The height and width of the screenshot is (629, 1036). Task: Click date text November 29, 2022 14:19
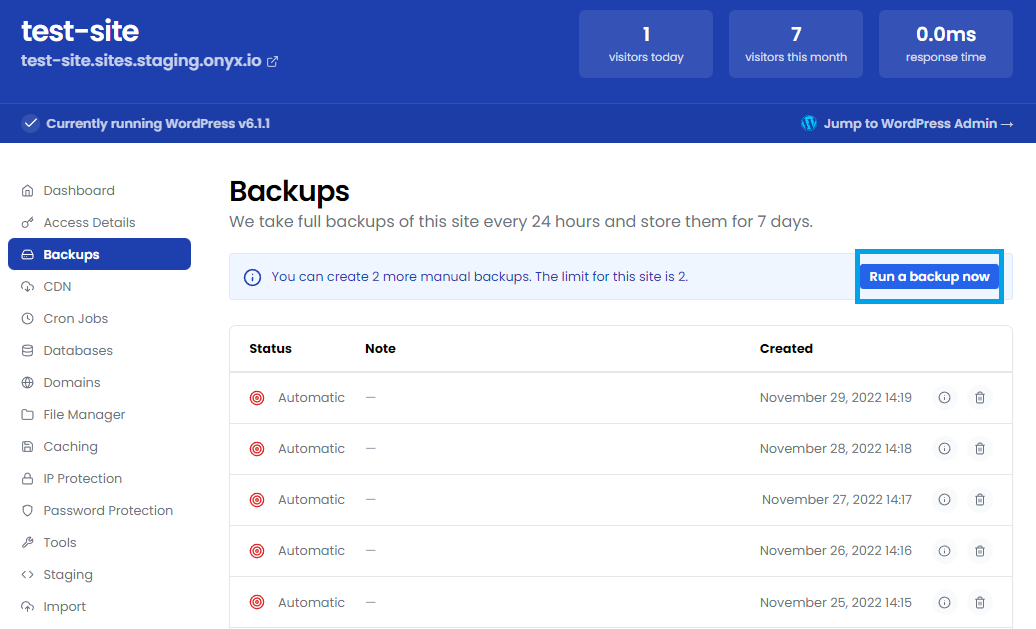point(836,398)
